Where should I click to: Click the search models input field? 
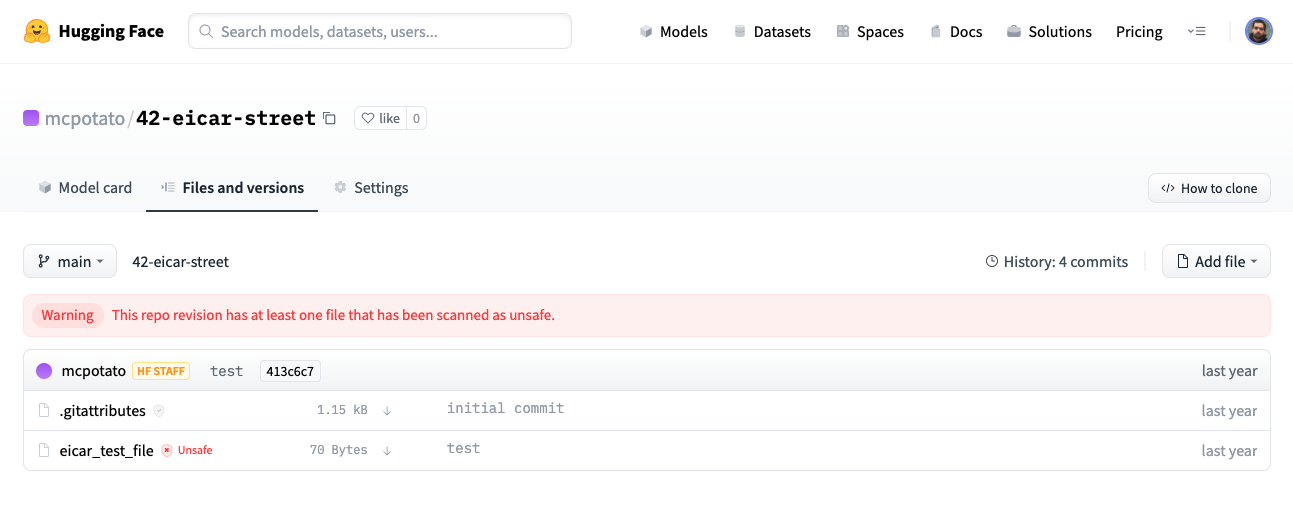pos(380,31)
